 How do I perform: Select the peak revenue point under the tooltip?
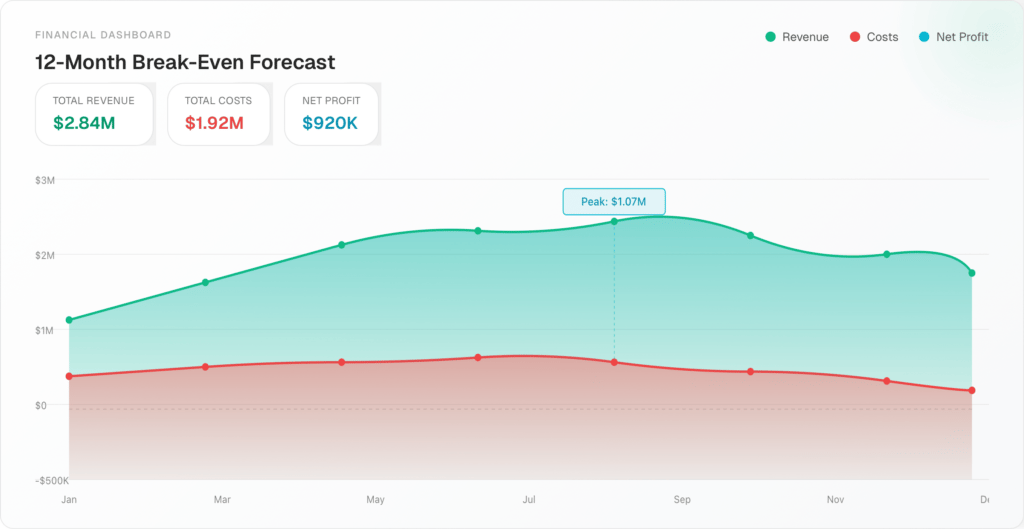pyautogui.click(x=614, y=221)
